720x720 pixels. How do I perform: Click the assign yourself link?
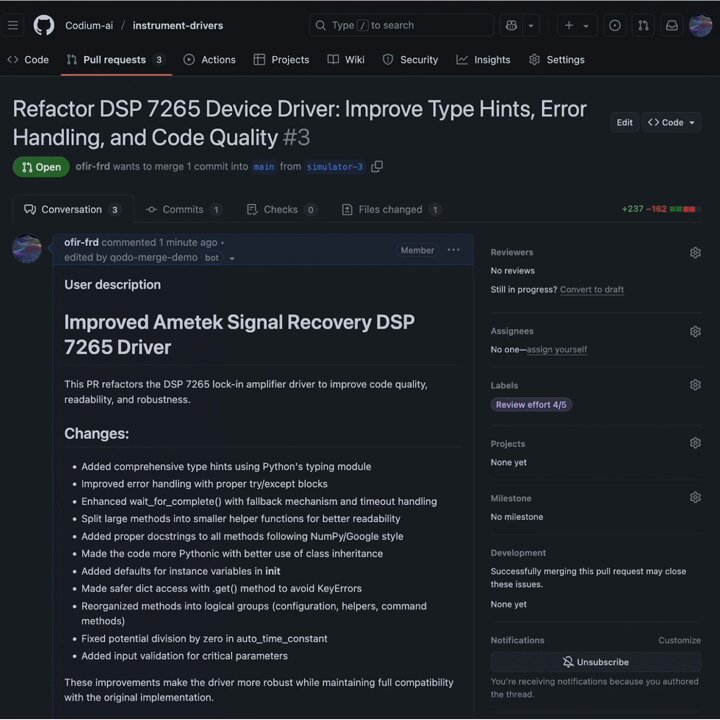557,350
